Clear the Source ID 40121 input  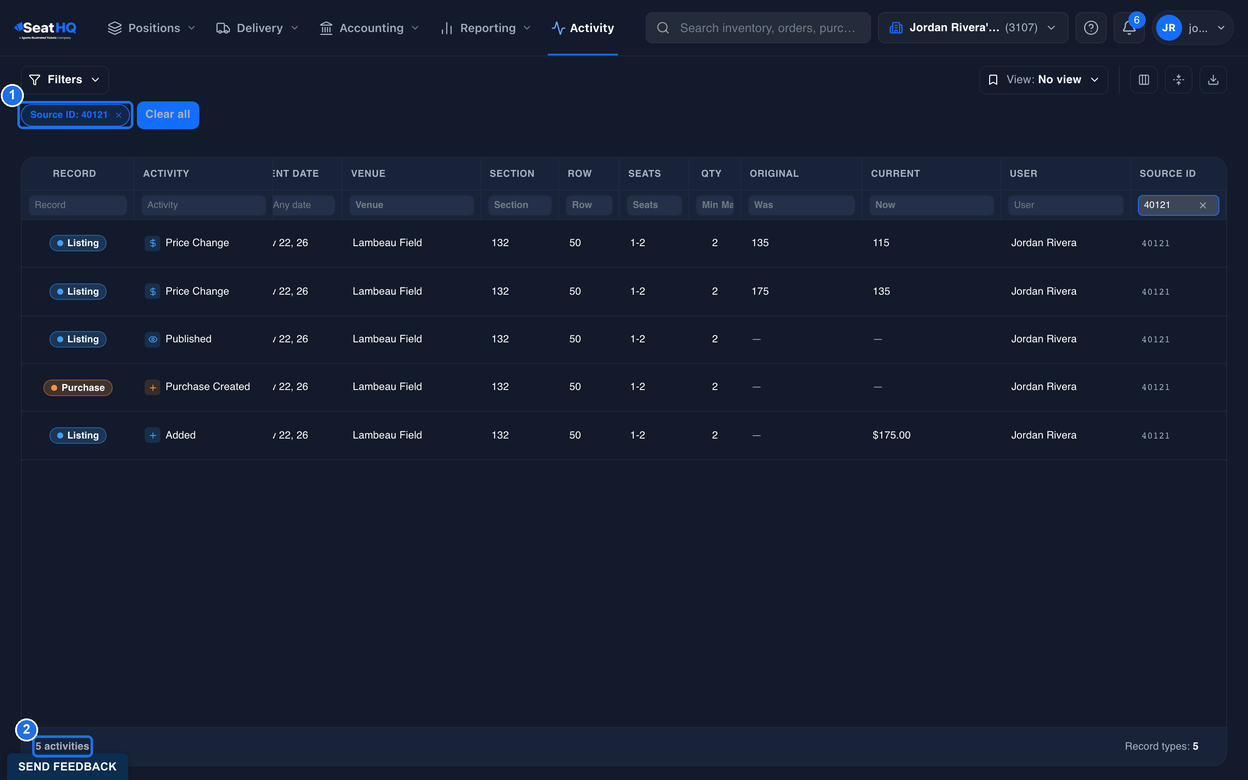click(1203, 205)
